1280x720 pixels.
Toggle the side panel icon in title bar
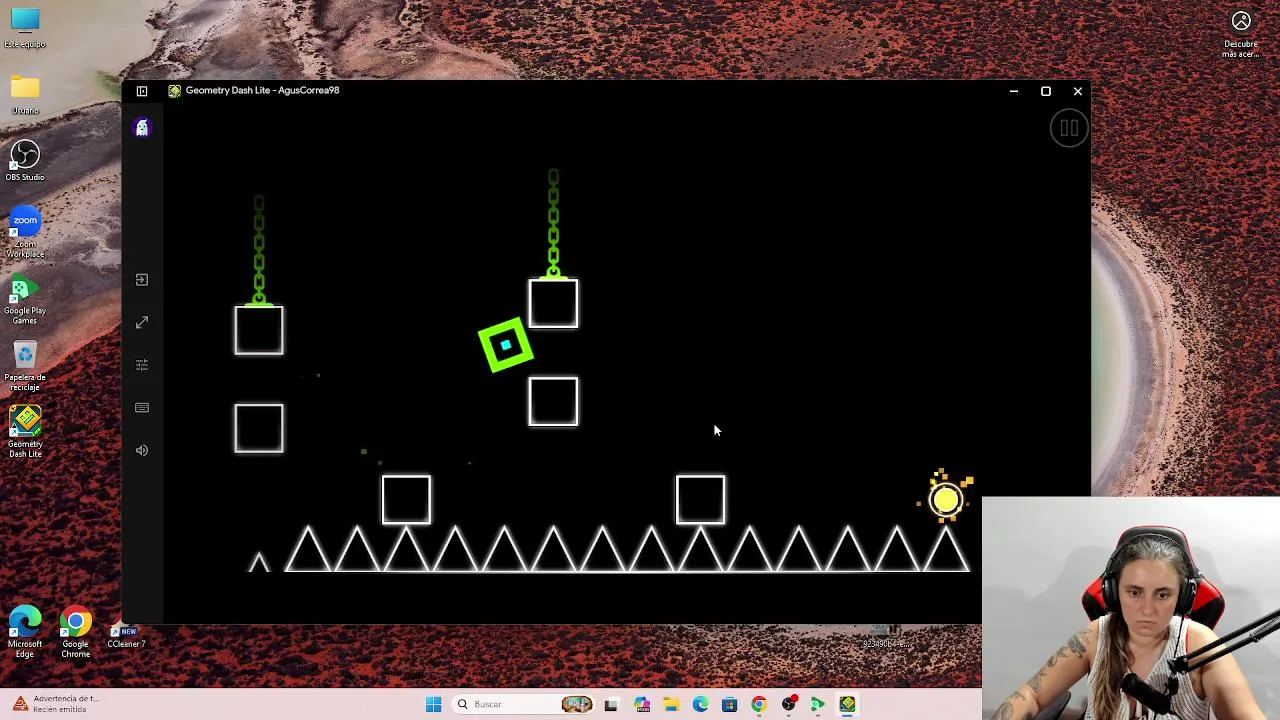(142, 91)
